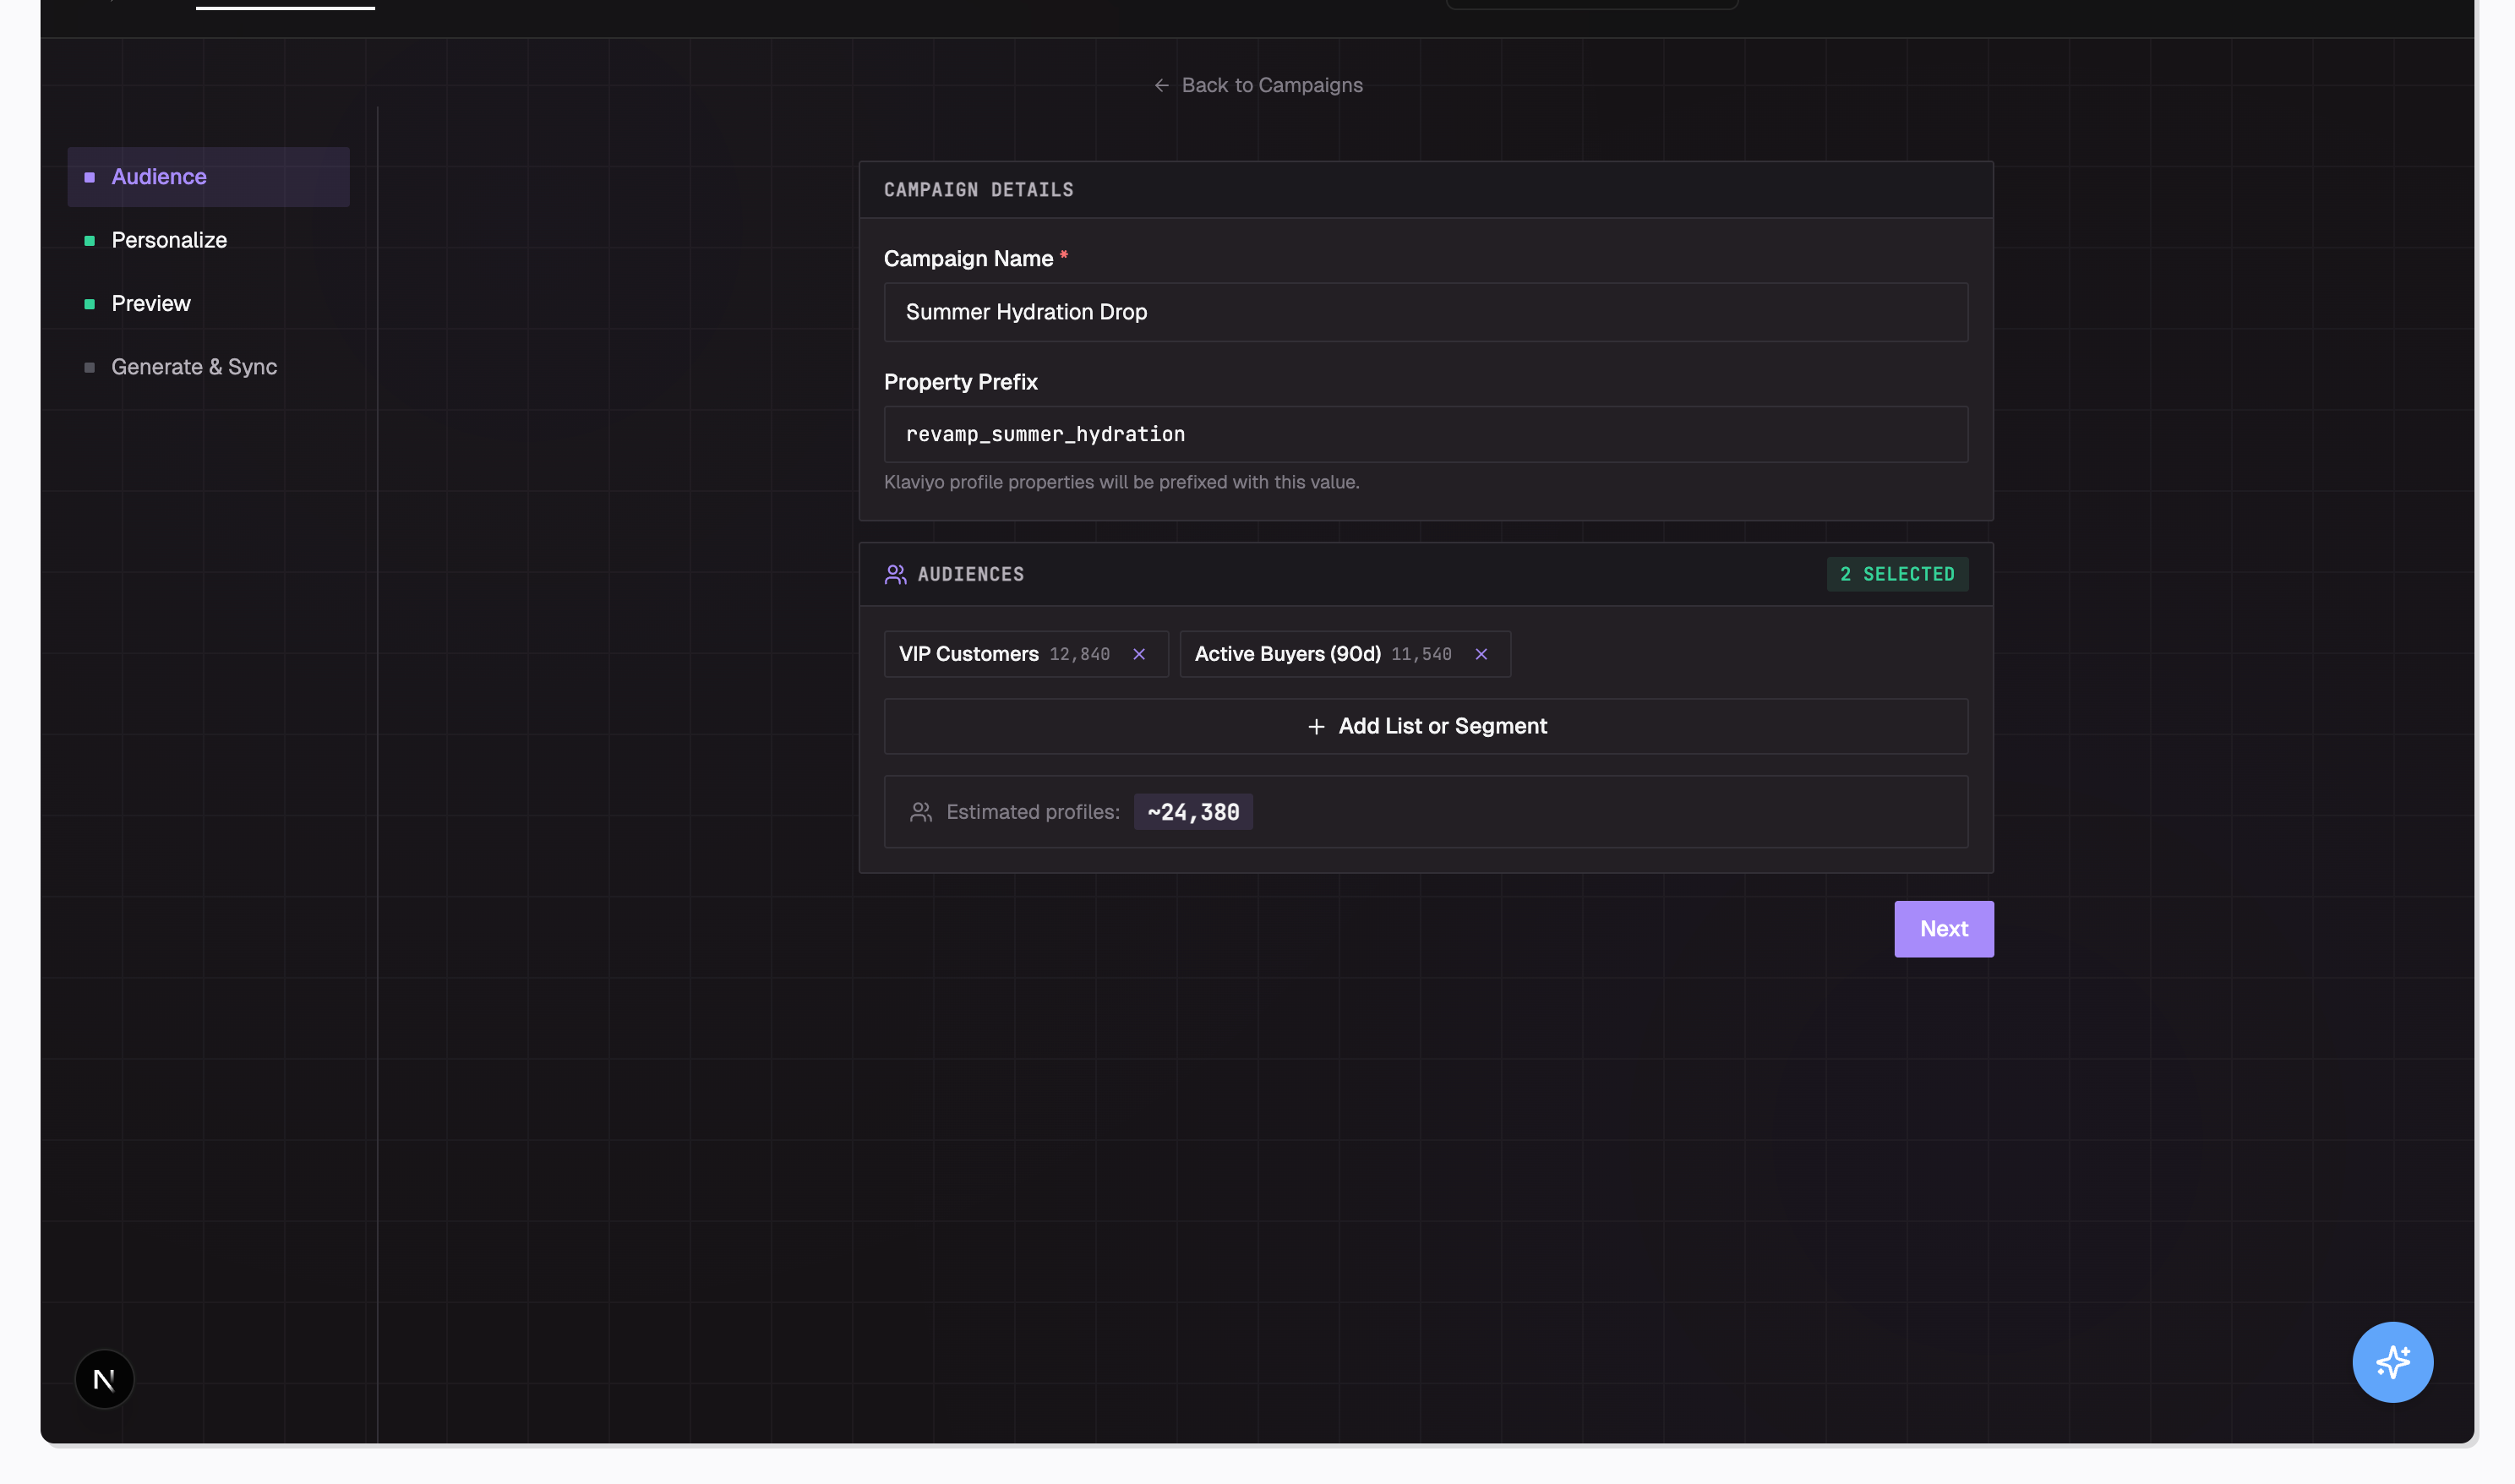Remove the VIP Customers audience chip
2515x1484 pixels.
coord(1140,654)
